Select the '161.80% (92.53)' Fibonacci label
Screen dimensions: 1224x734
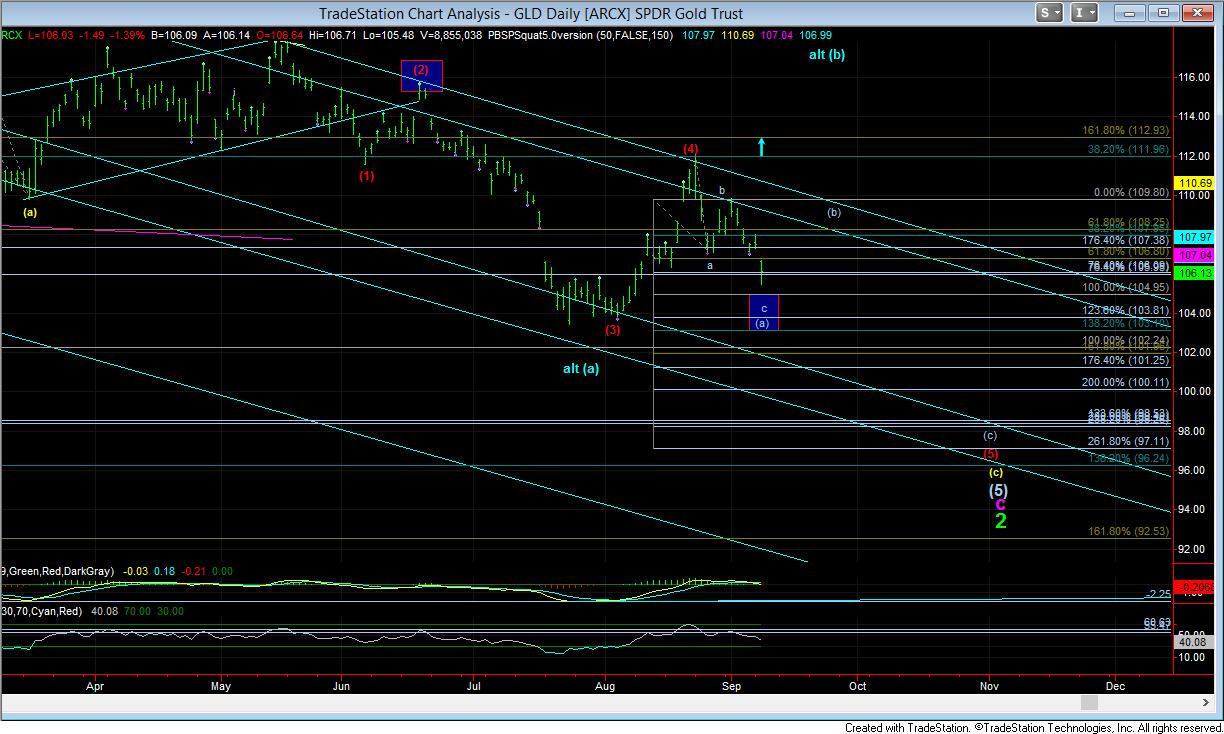(1128, 531)
